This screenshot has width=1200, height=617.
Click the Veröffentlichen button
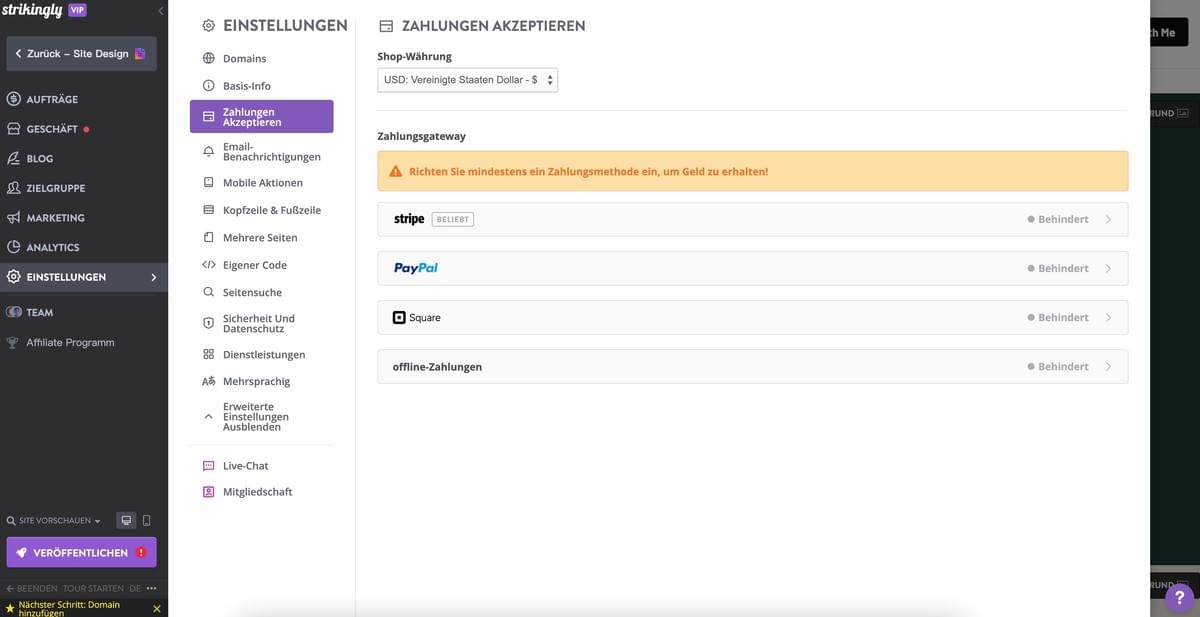tap(81, 551)
